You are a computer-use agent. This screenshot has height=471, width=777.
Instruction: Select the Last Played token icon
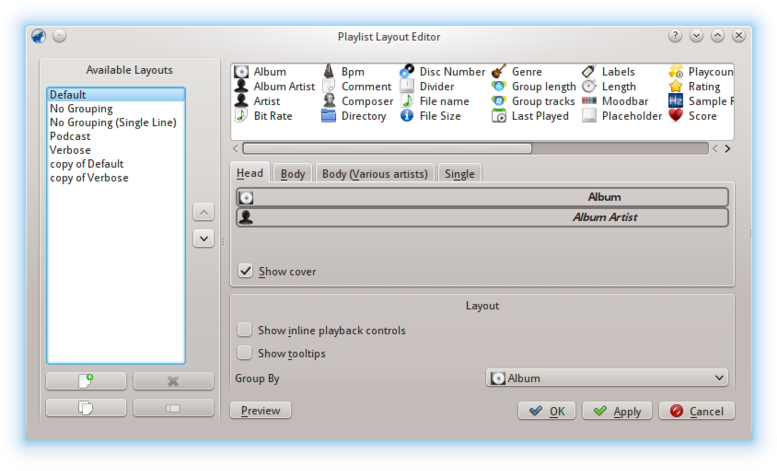(x=499, y=116)
